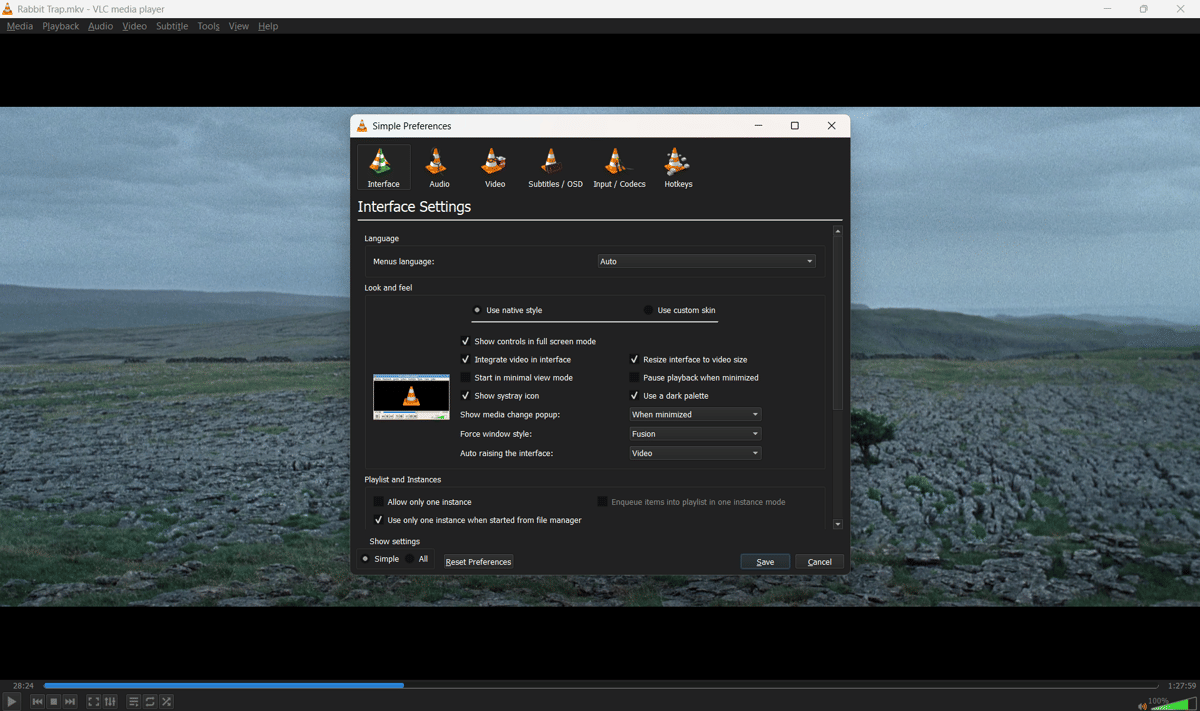Click the interface preview thumbnail

(x=411, y=397)
